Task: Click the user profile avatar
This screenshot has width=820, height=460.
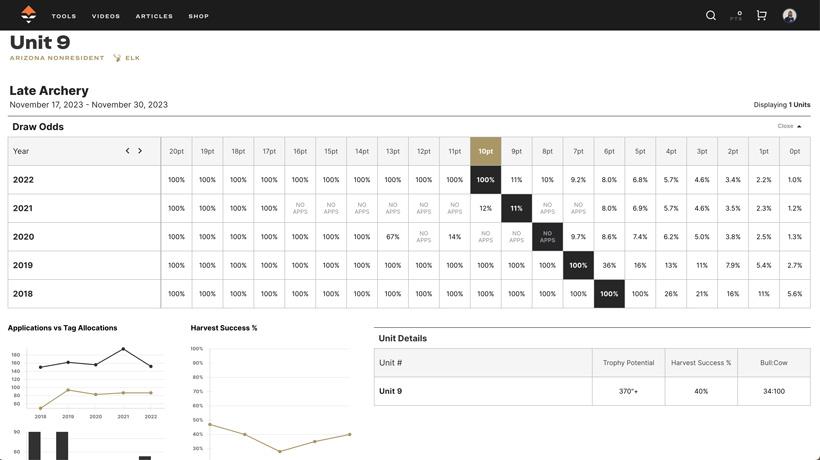Action: (789, 15)
